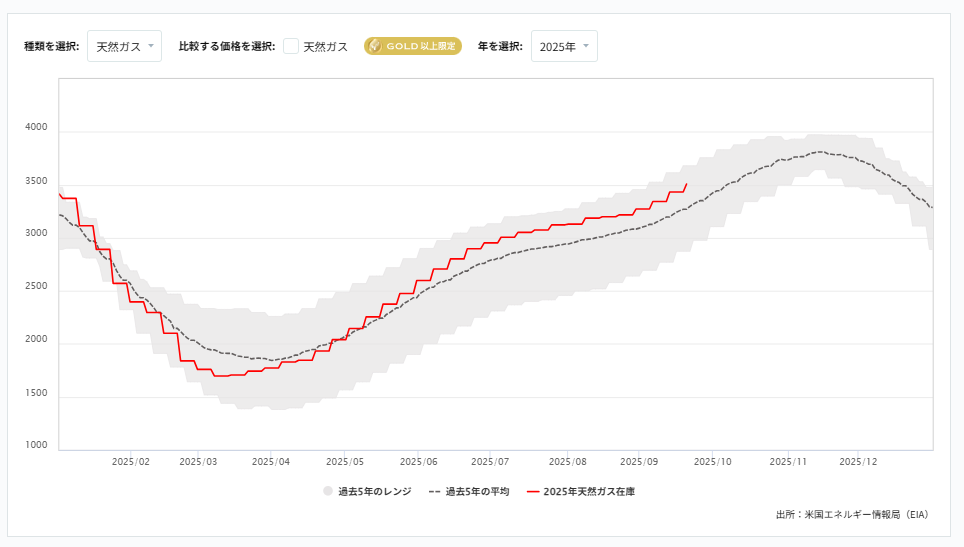Click the end of the red inventory line
The image size is (964, 547).
click(x=686, y=184)
